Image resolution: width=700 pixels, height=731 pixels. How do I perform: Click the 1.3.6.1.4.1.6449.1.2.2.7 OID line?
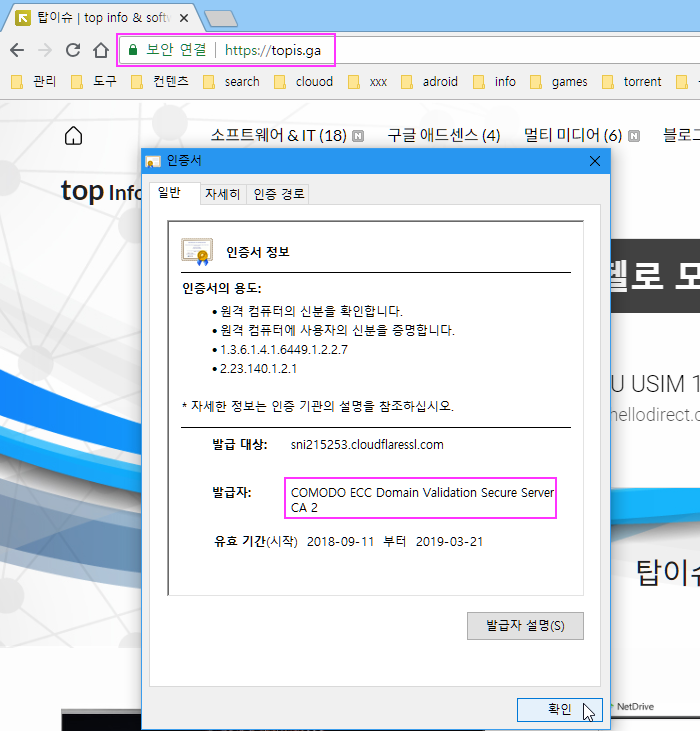[284, 350]
